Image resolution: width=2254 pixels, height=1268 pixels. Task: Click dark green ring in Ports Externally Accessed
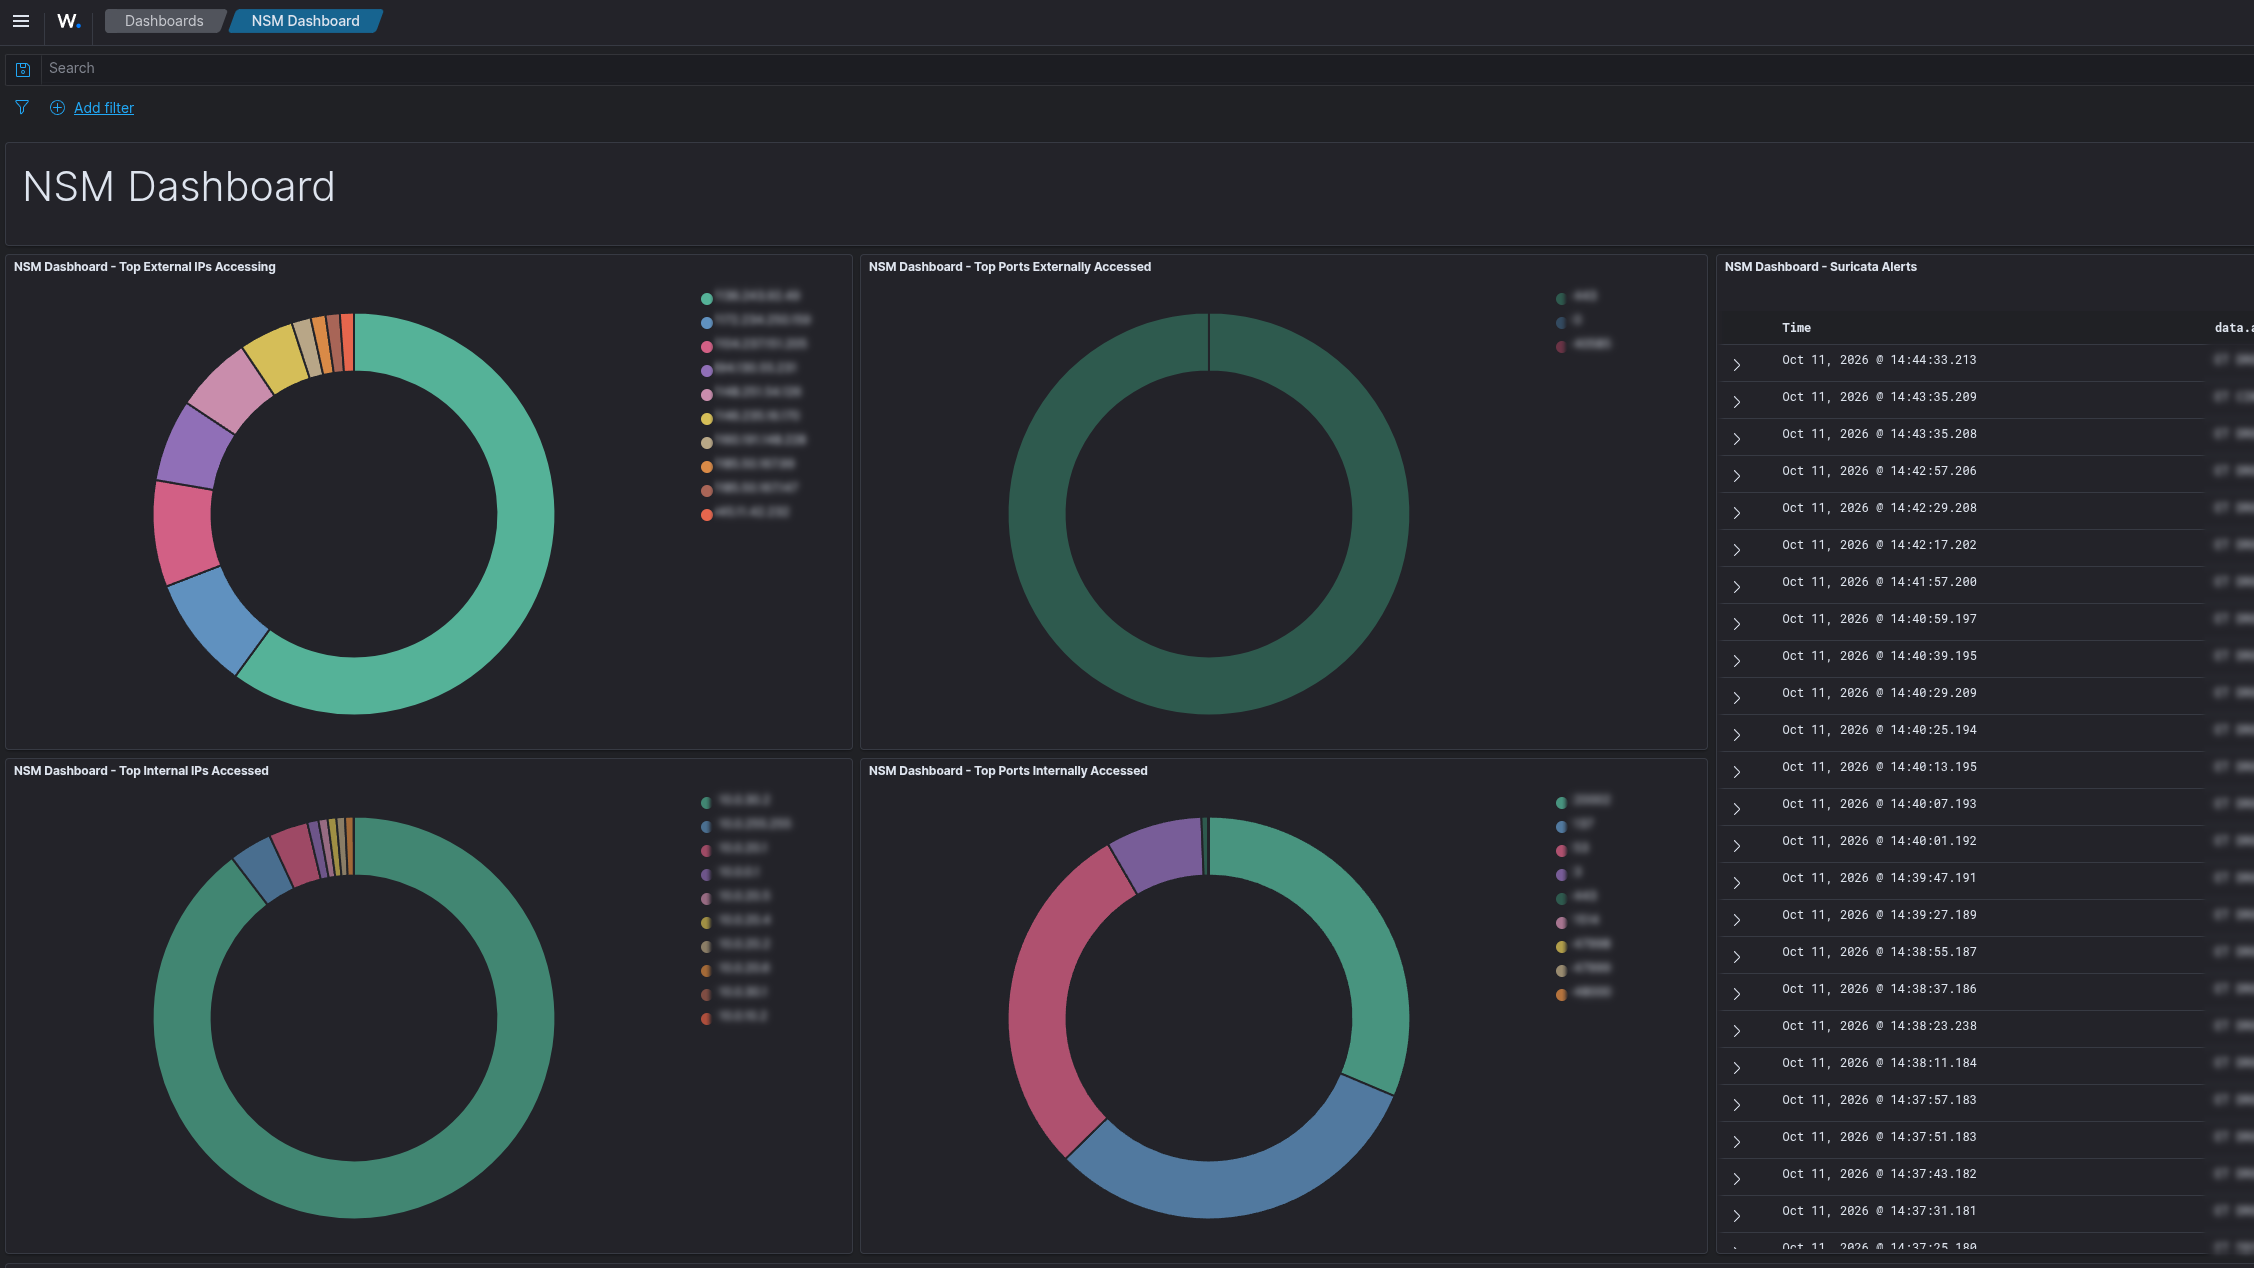pos(1209,686)
